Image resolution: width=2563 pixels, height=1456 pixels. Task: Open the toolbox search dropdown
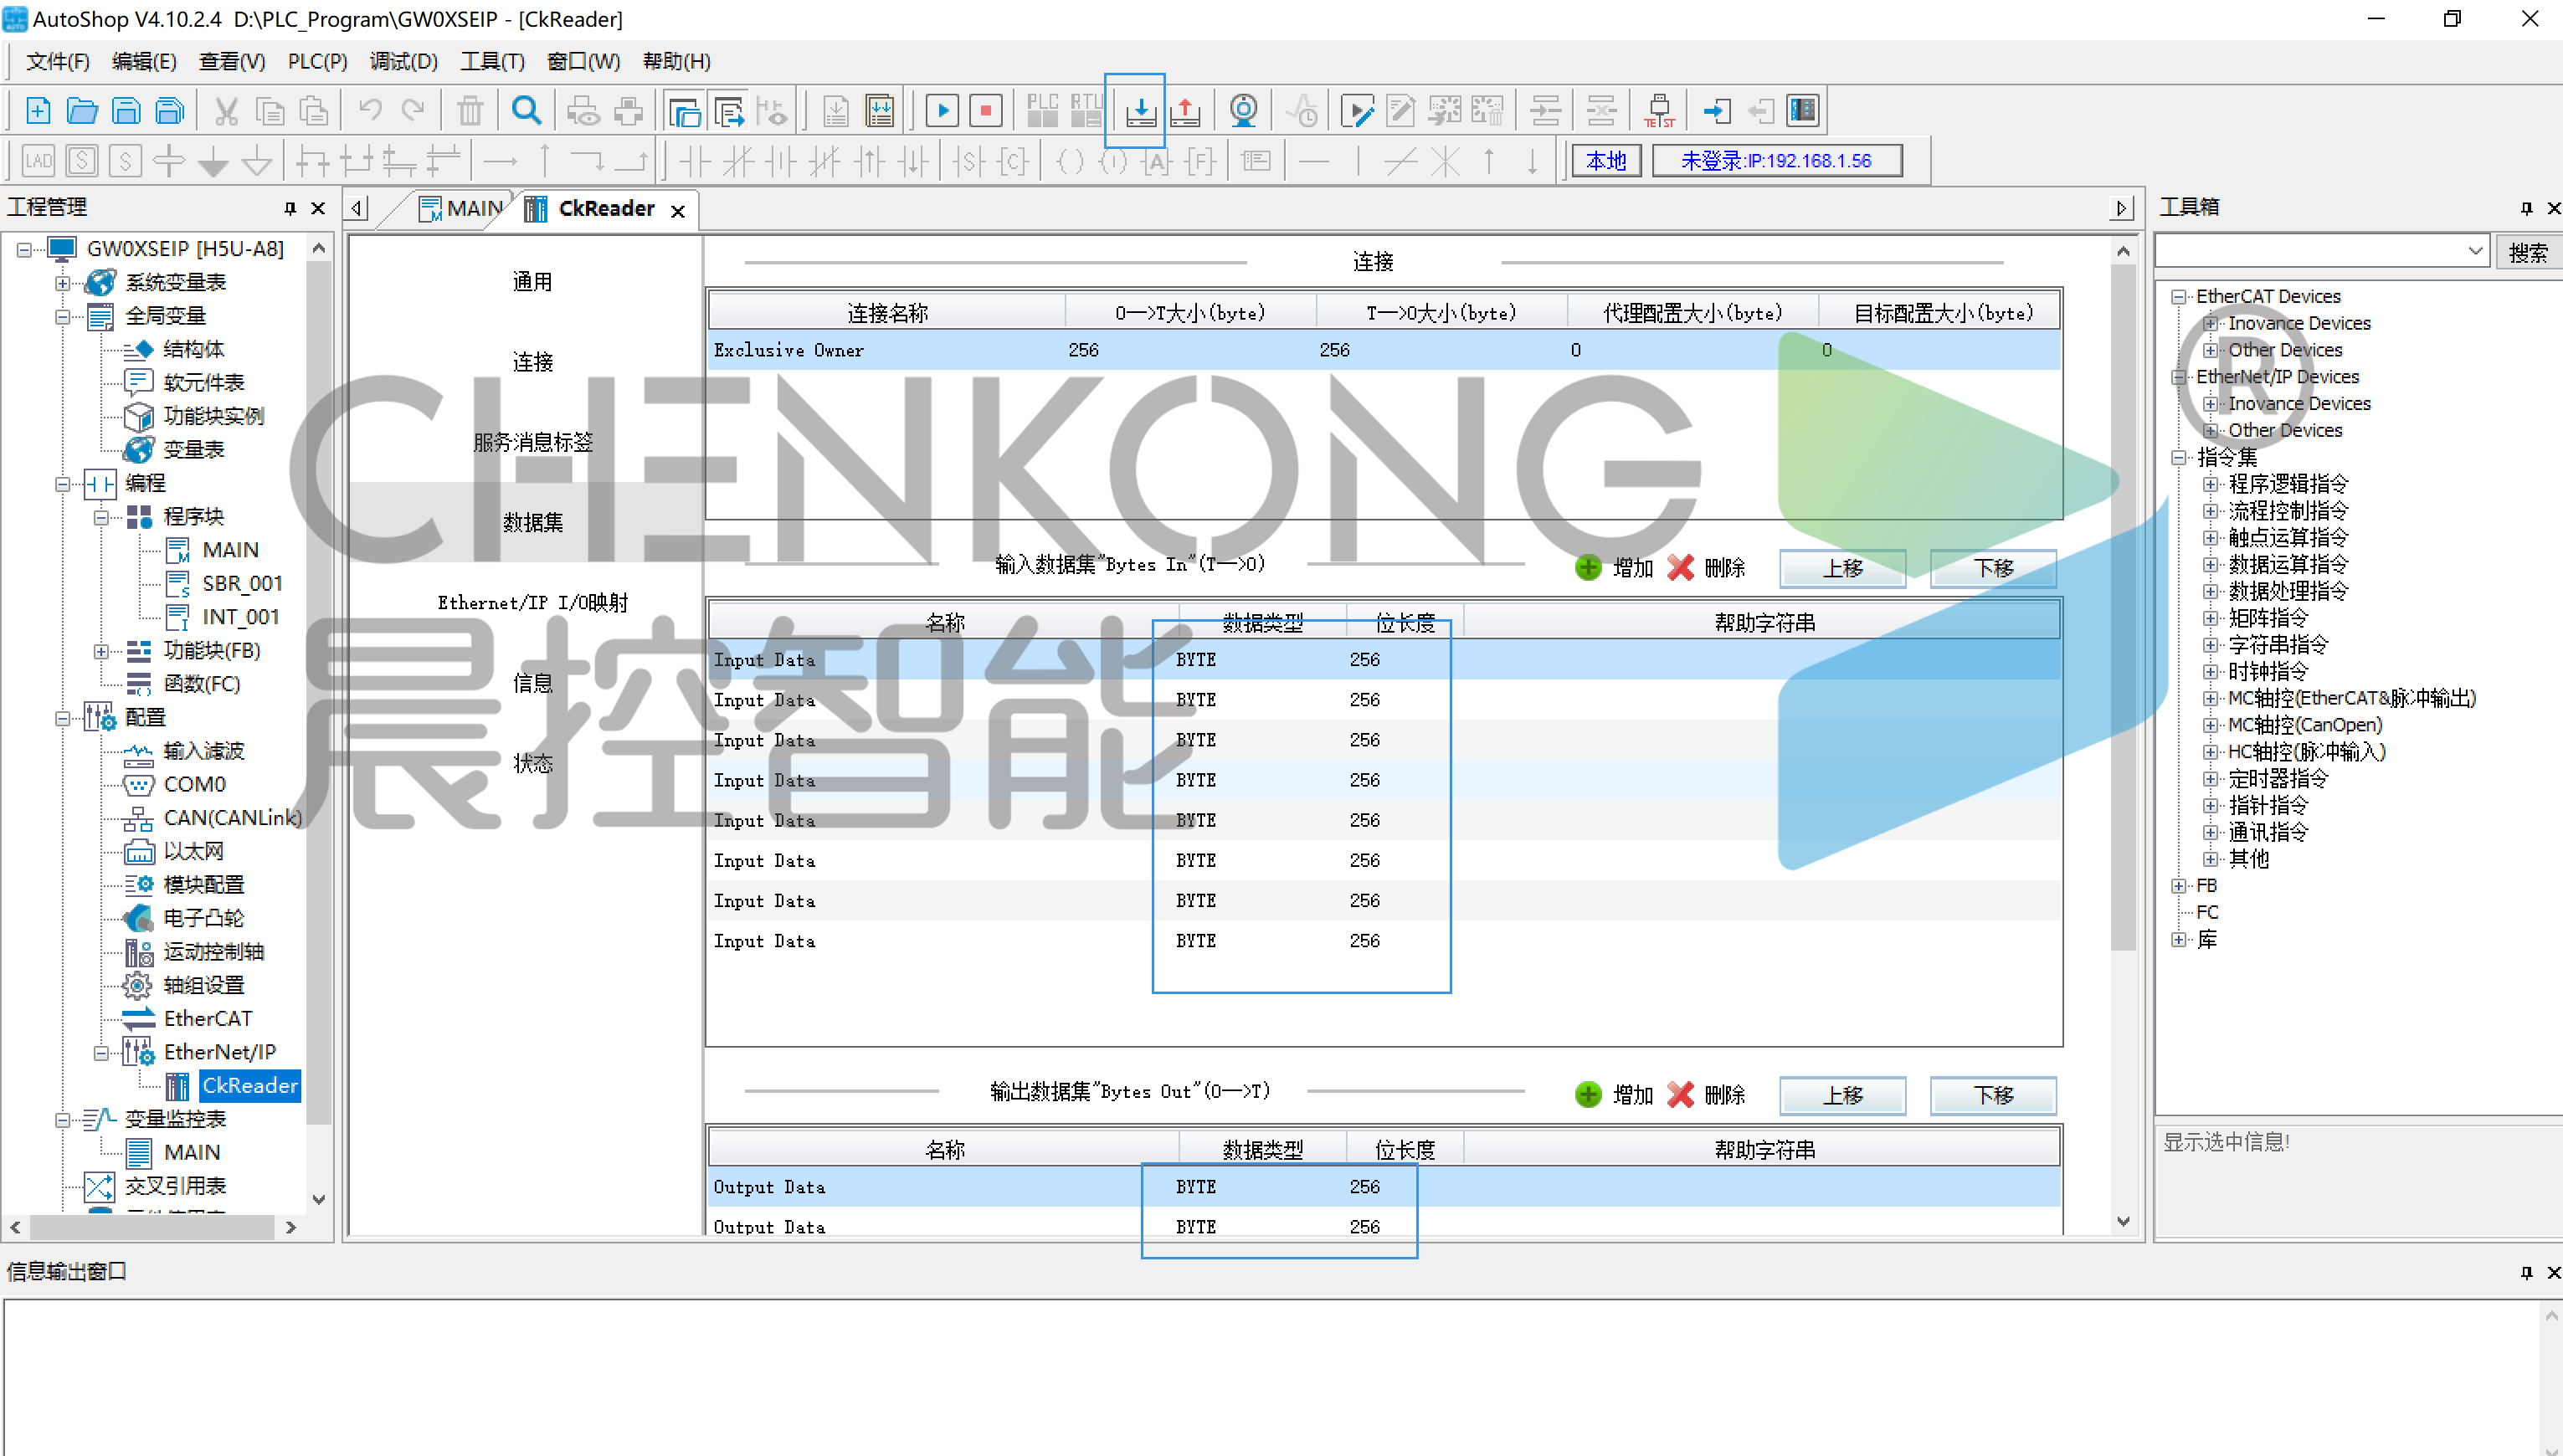[2476, 252]
